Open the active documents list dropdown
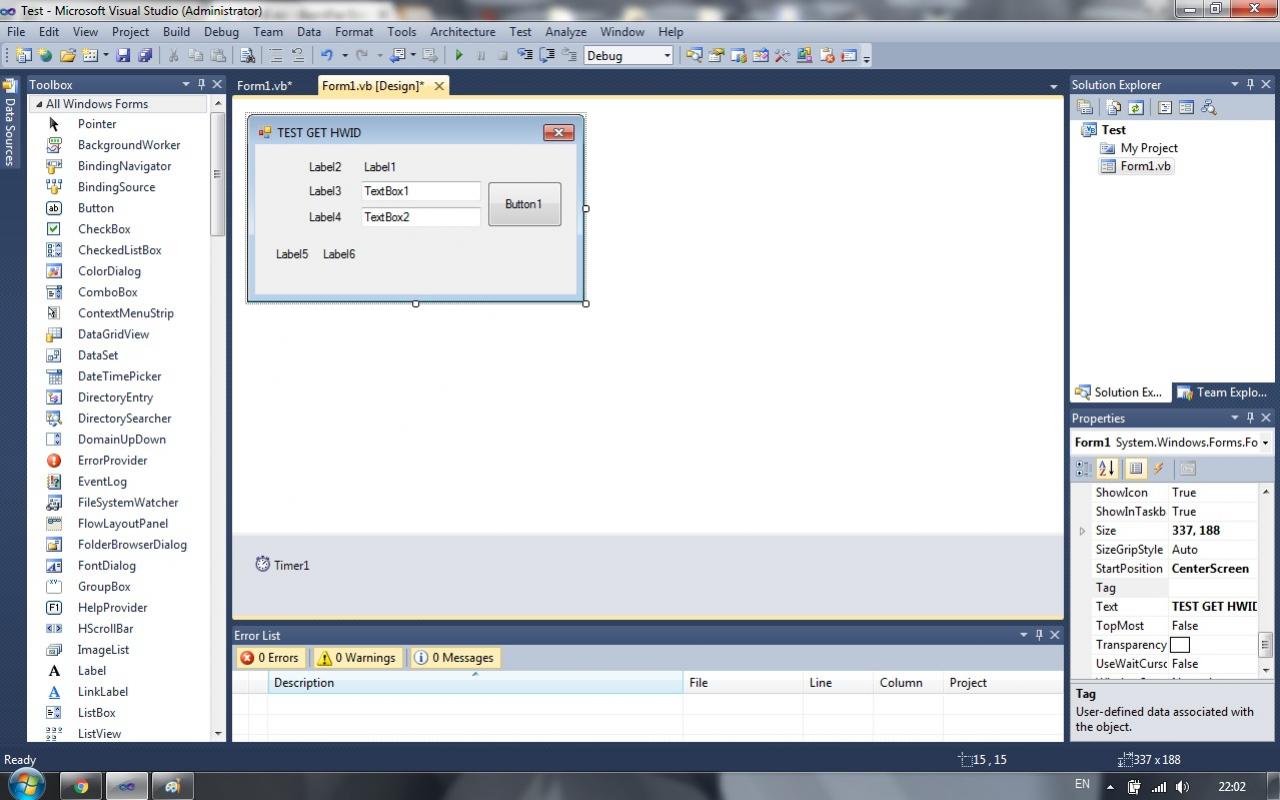The width and height of the screenshot is (1280, 800). (1053, 87)
